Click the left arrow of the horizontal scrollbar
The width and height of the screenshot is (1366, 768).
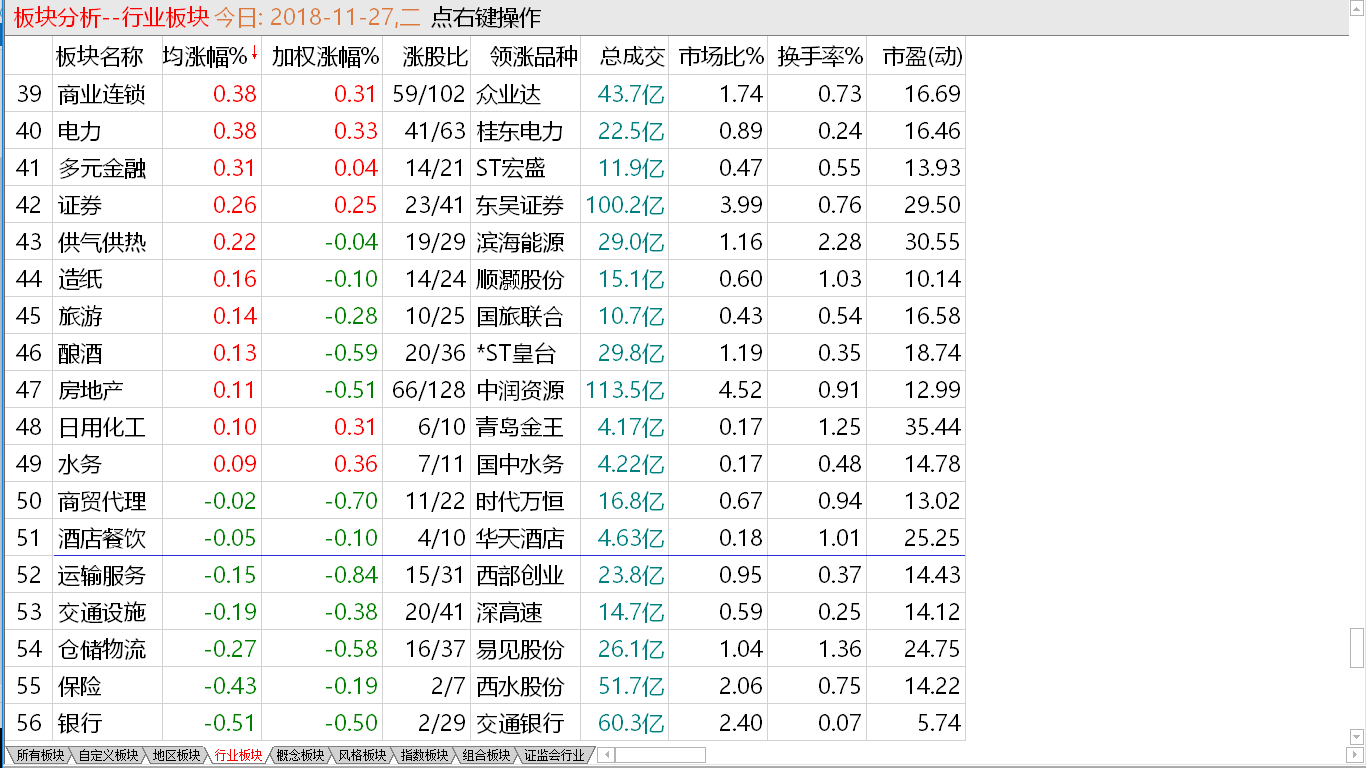pyautogui.click(x=607, y=755)
